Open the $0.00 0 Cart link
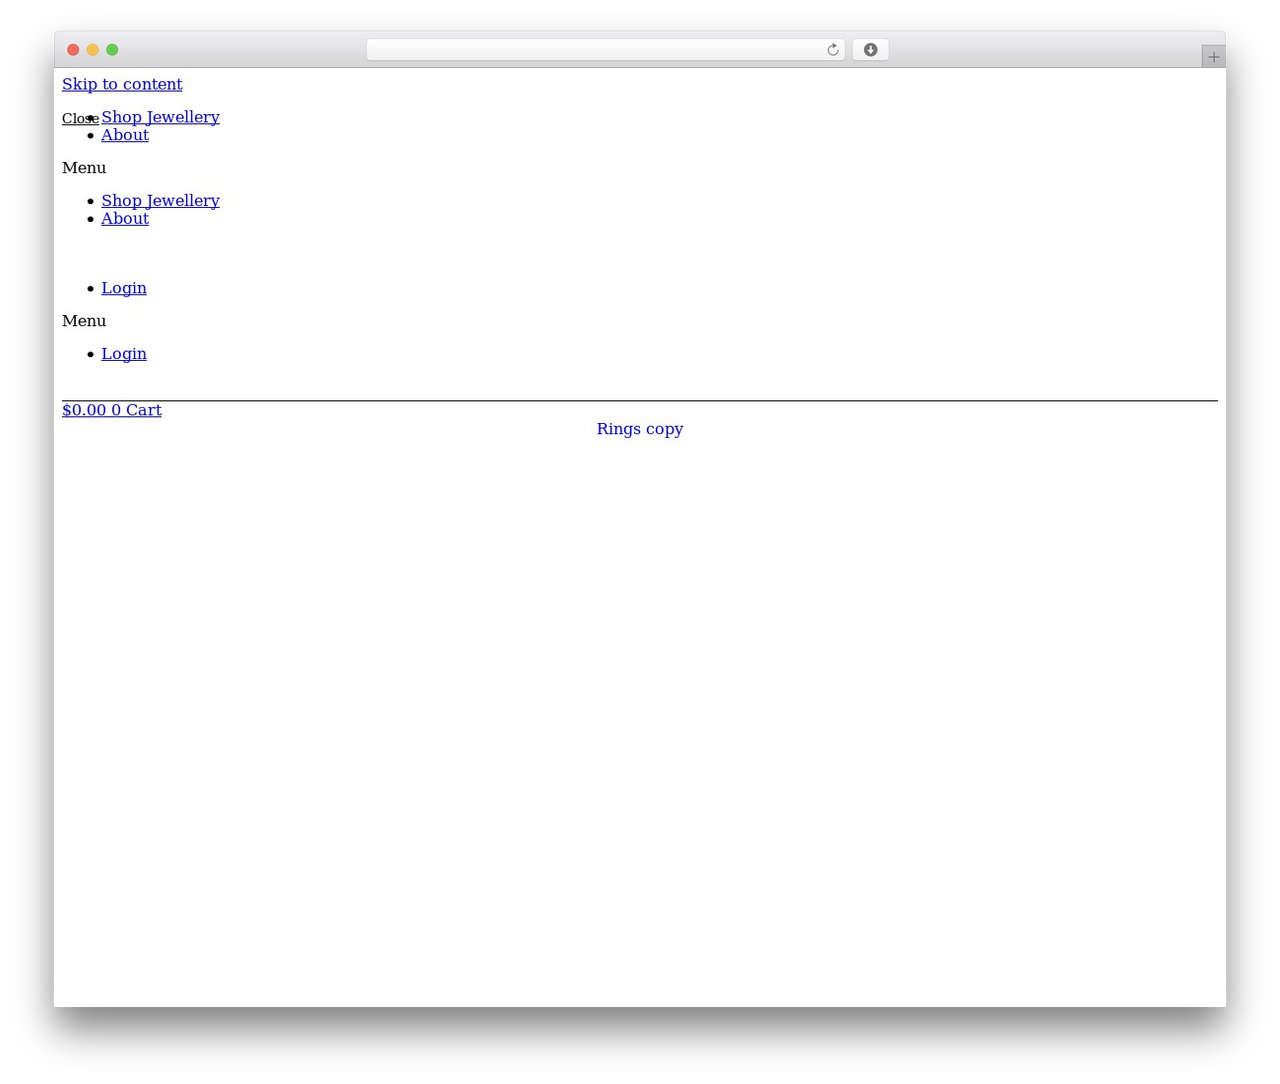This screenshot has height=1084, width=1280. coord(112,410)
